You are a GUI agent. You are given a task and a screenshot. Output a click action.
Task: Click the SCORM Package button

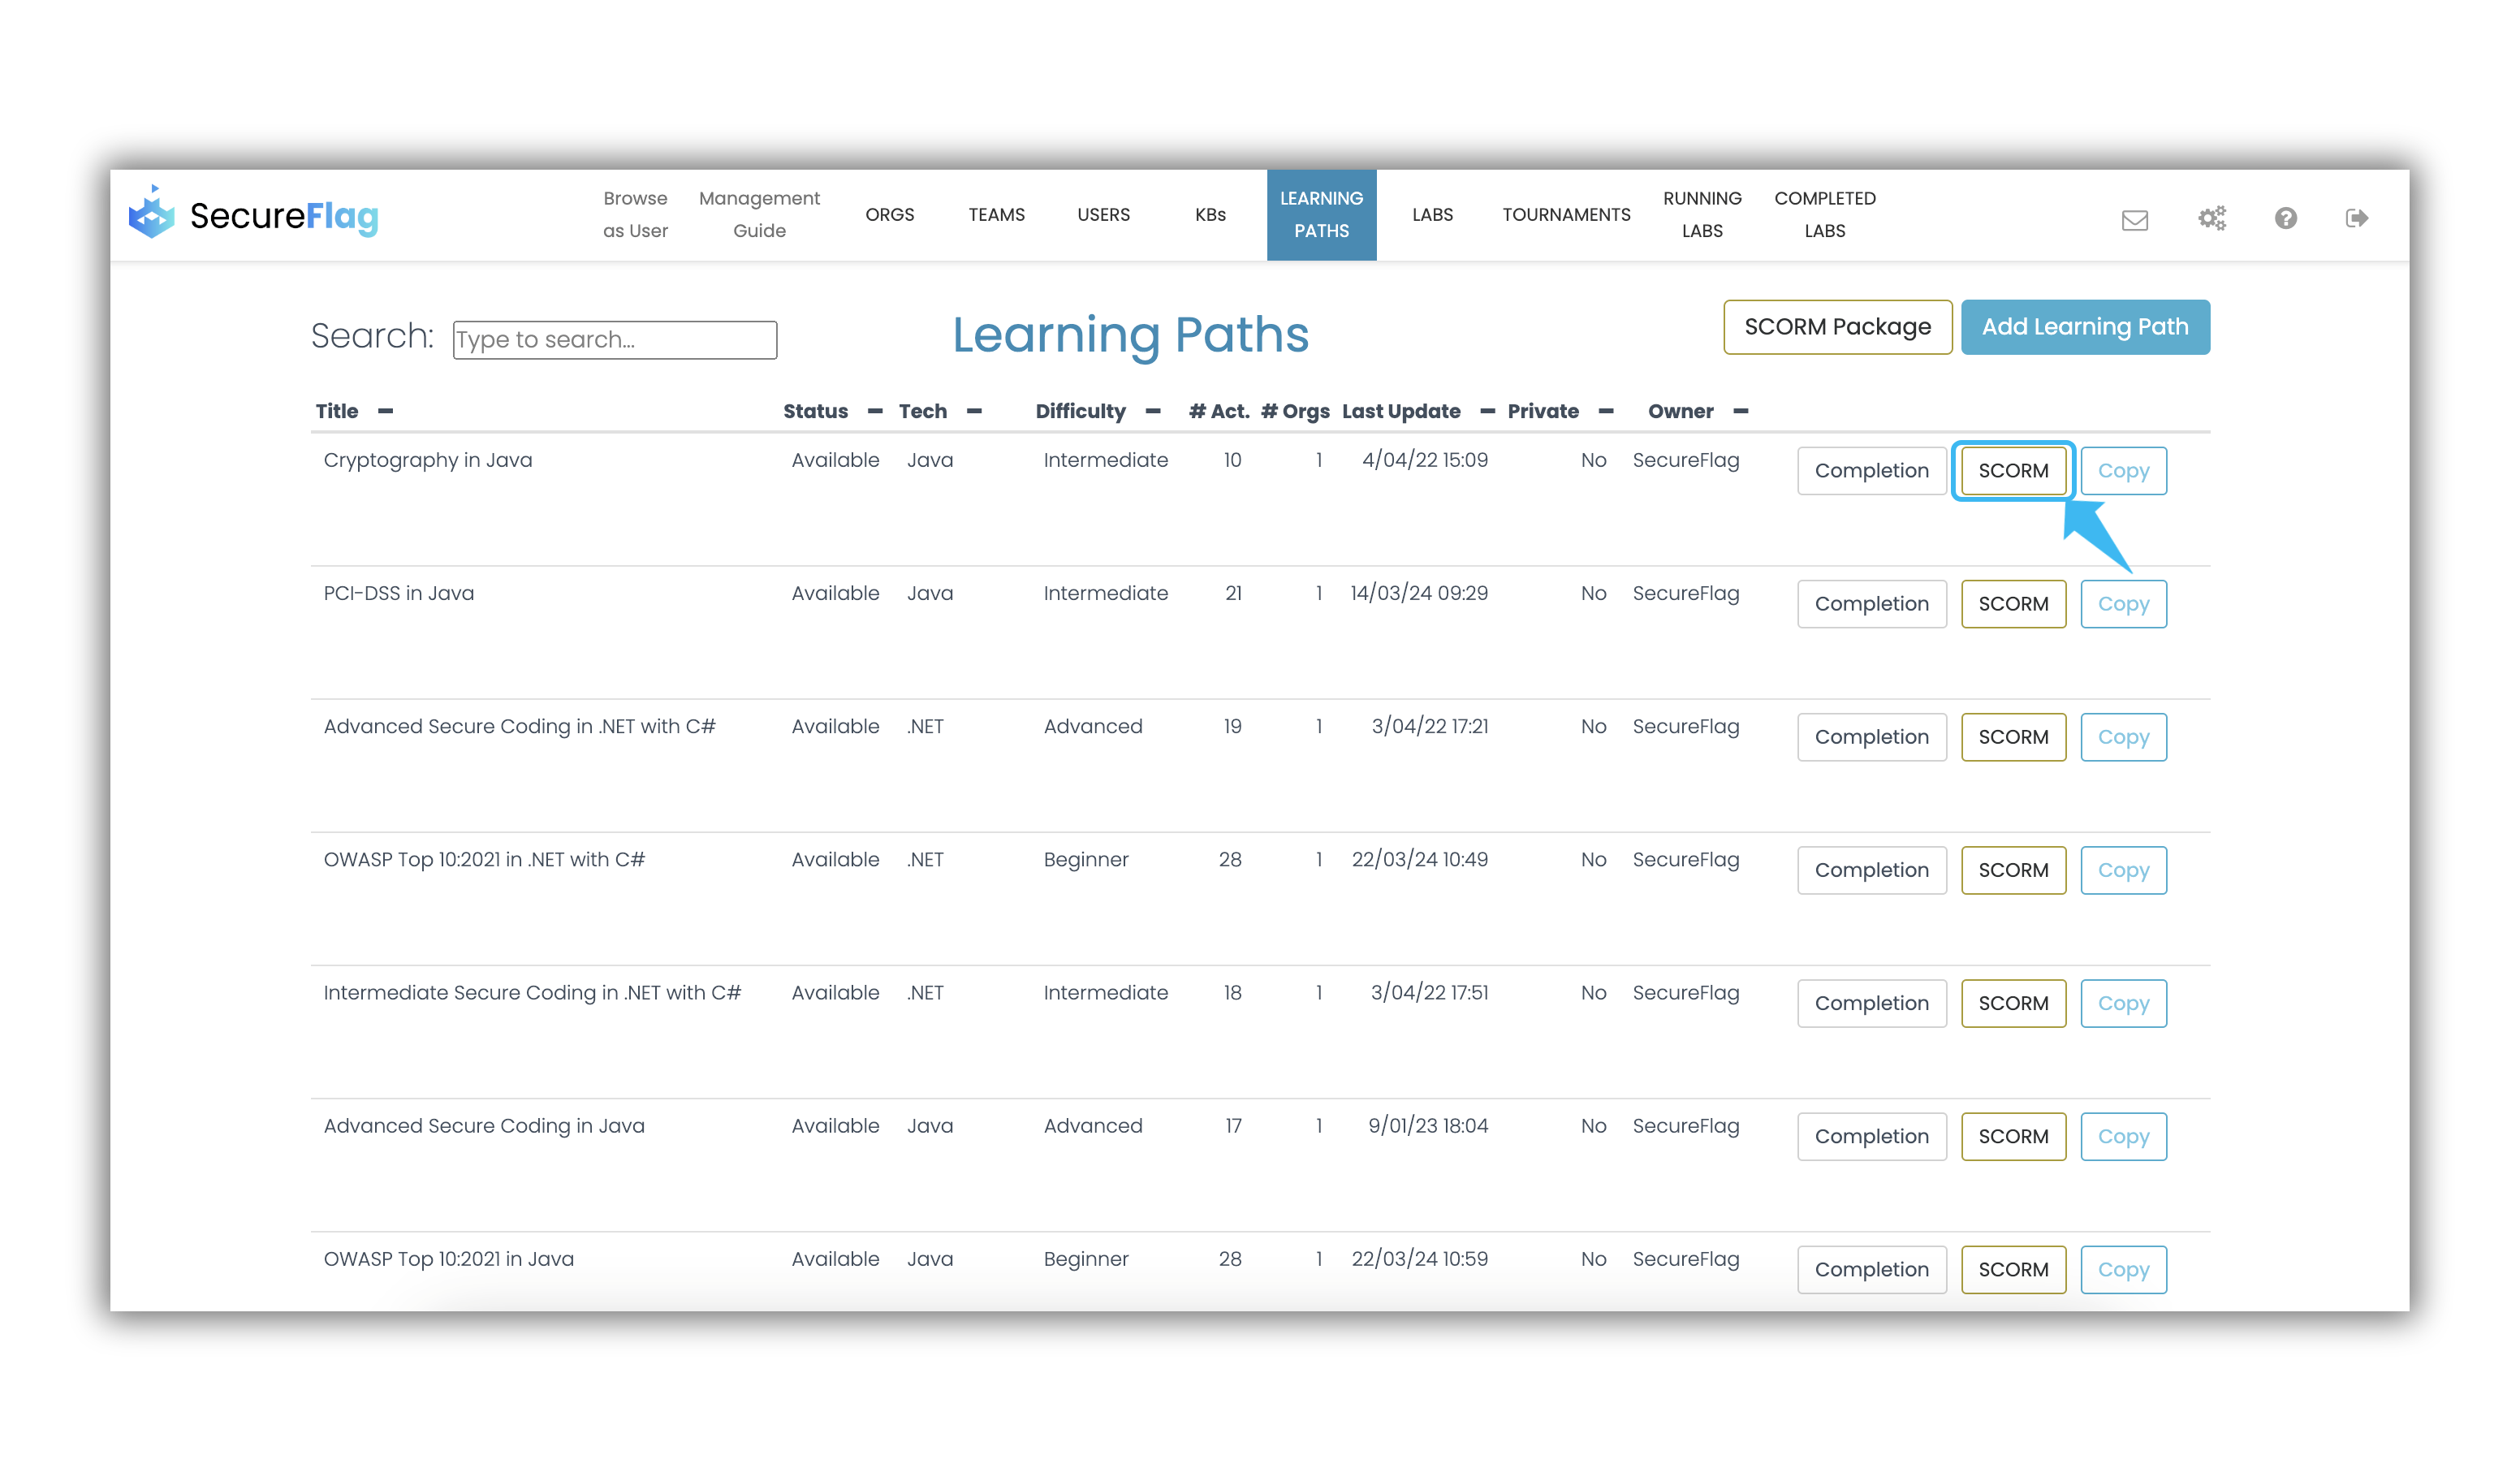(x=1837, y=327)
